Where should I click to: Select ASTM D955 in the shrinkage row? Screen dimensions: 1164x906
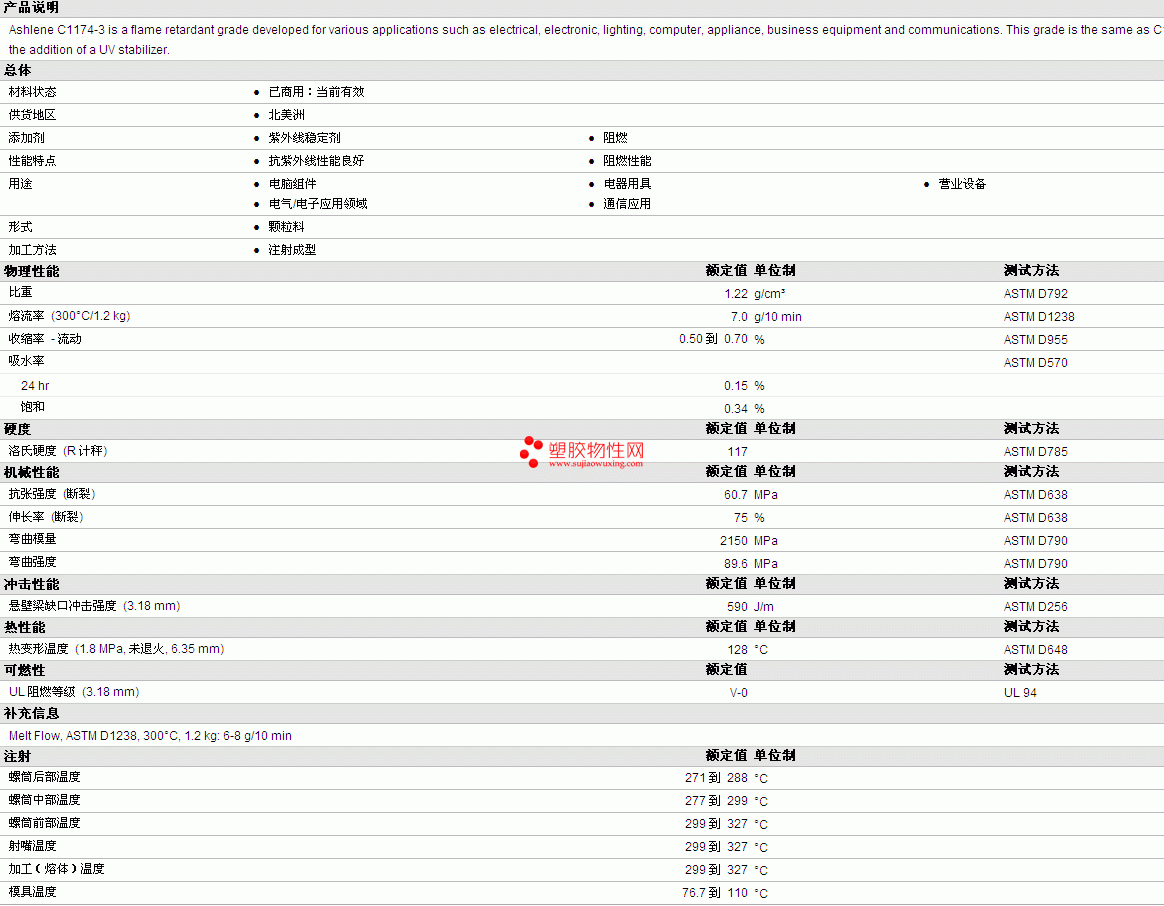pos(1036,339)
